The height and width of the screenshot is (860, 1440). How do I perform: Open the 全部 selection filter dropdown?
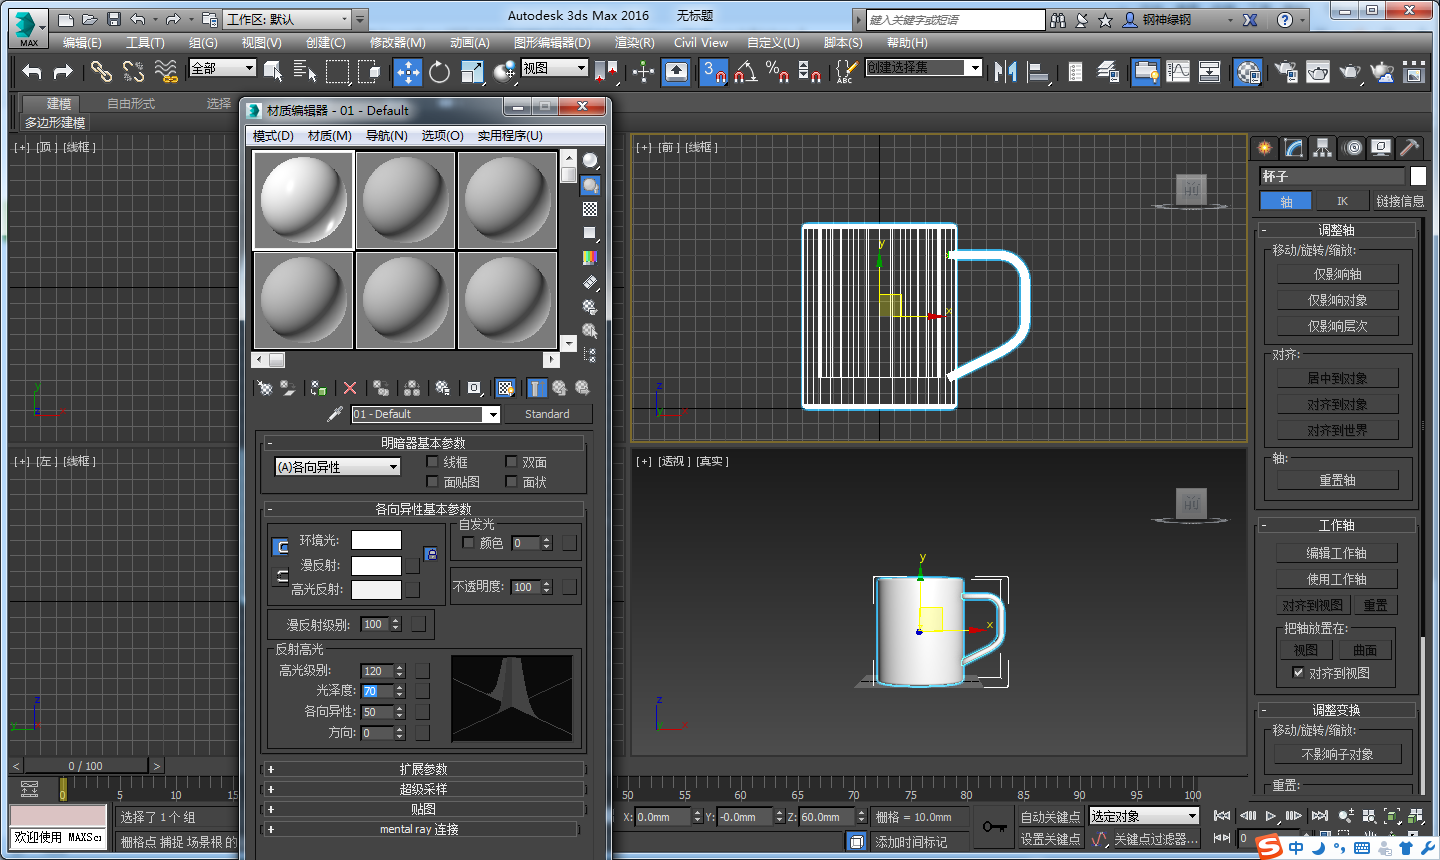(223, 68)
